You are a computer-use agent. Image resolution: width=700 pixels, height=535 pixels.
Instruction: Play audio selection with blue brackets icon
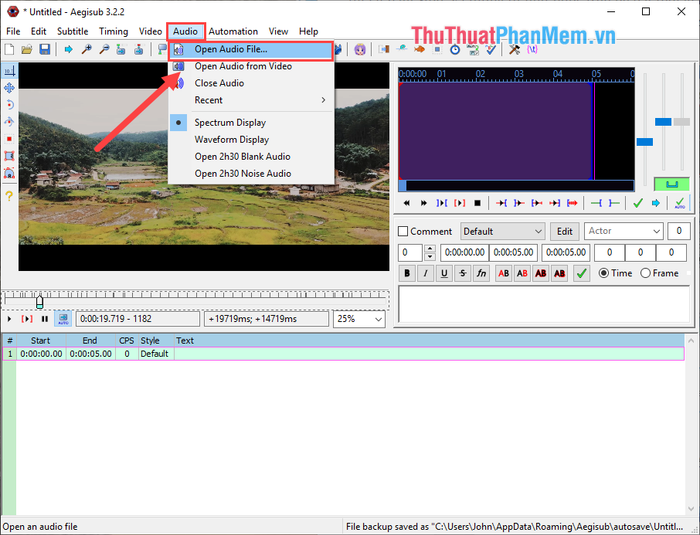[x=442, y=203]
